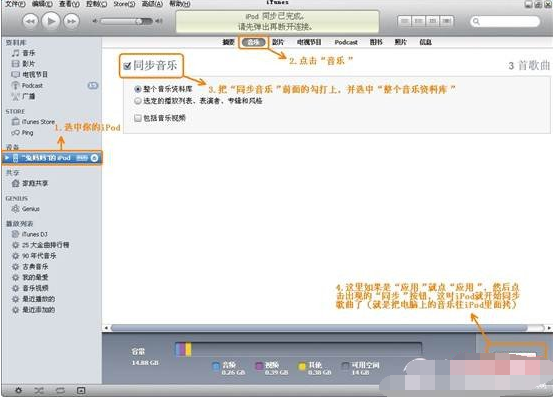This screenshot has width=553, height=398.
Task: Open the 控制(C) menu
Action: pyautogui.click(x=96, y=4)
